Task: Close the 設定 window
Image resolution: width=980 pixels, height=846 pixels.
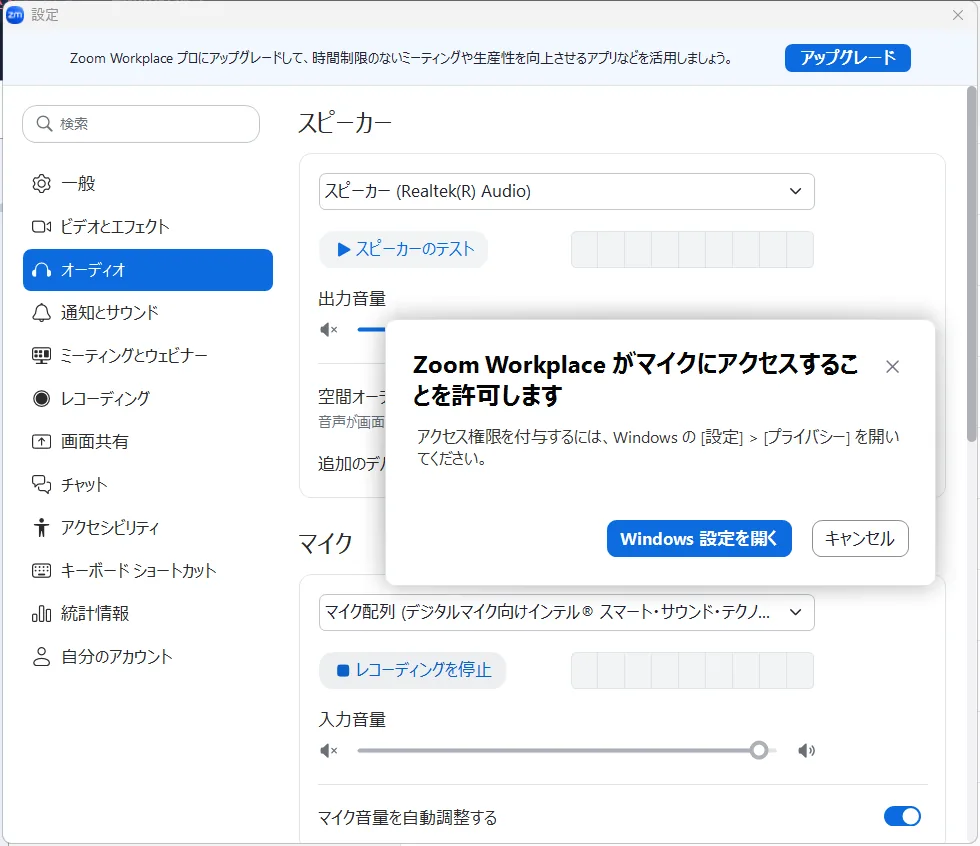Action: coord(958,15)
